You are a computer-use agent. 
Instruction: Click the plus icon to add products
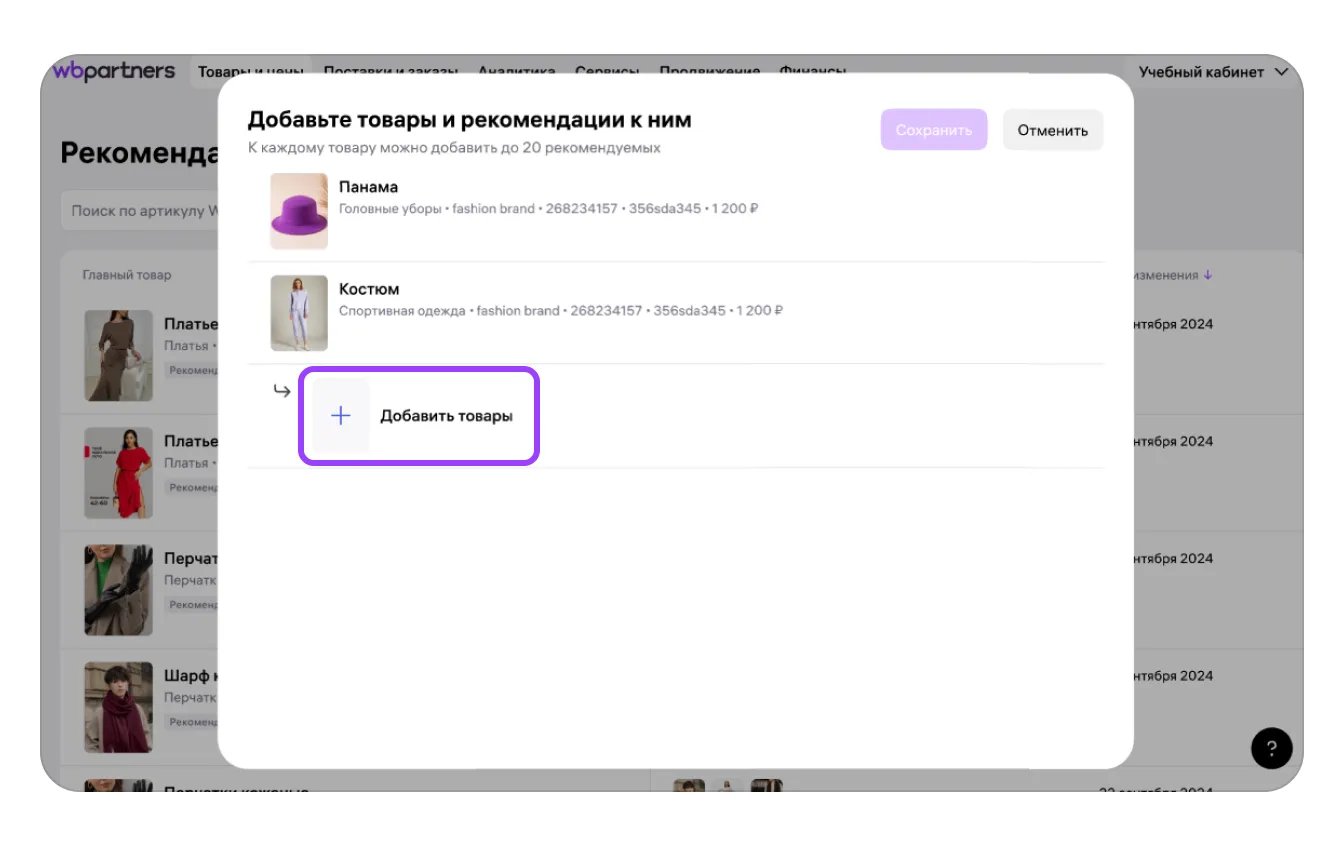[x=341, y=416]
